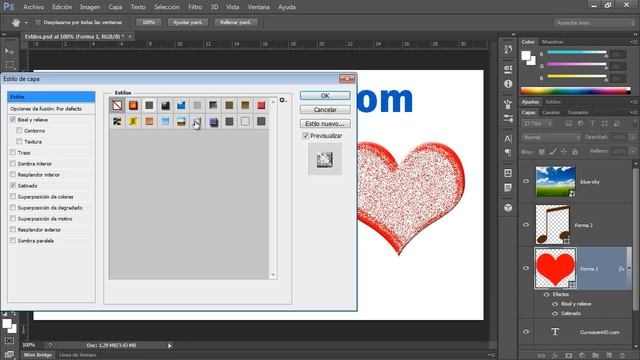Collapse the Forma 1 layer effects arrow
Image resolution: width=640 pixels, height=360 pixels.
(x=629, y=269)
